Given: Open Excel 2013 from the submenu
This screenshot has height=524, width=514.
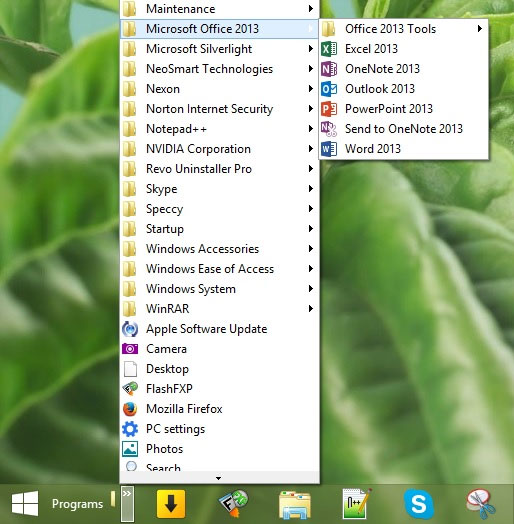Looking at the screenshot, I should 404,49.
